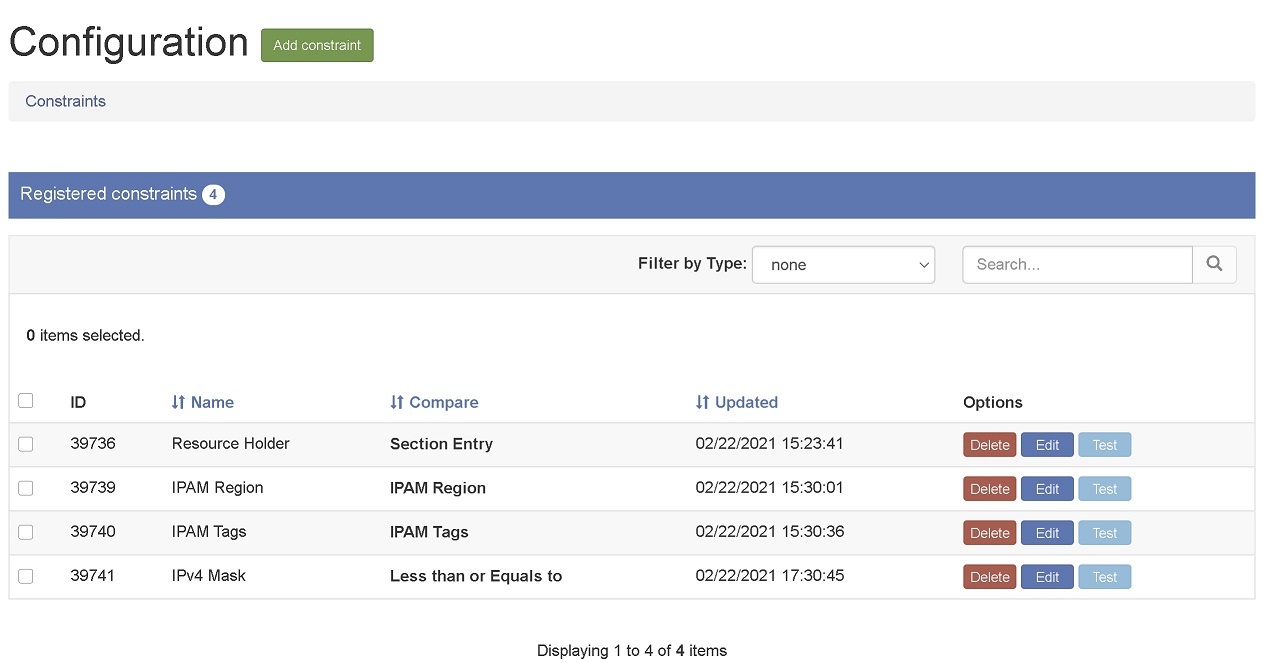1263x663 pixels.
Task: Edit the IPAM Region constraint
Action: (x=1047, y=489)
